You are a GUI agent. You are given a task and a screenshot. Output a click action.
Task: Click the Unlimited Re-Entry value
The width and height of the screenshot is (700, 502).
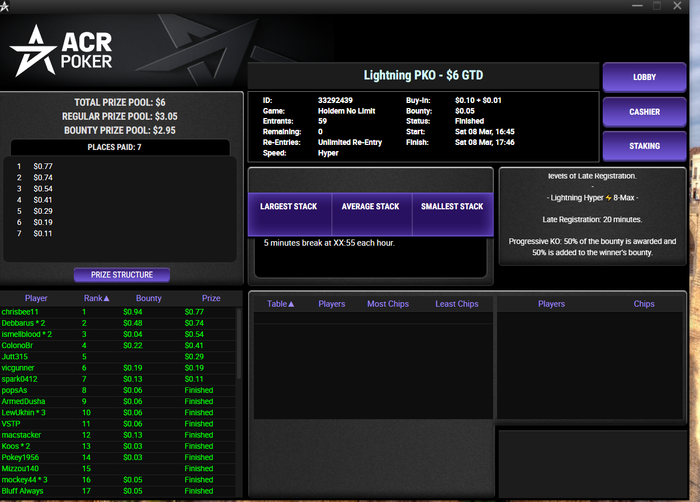(x=350, y=142)
